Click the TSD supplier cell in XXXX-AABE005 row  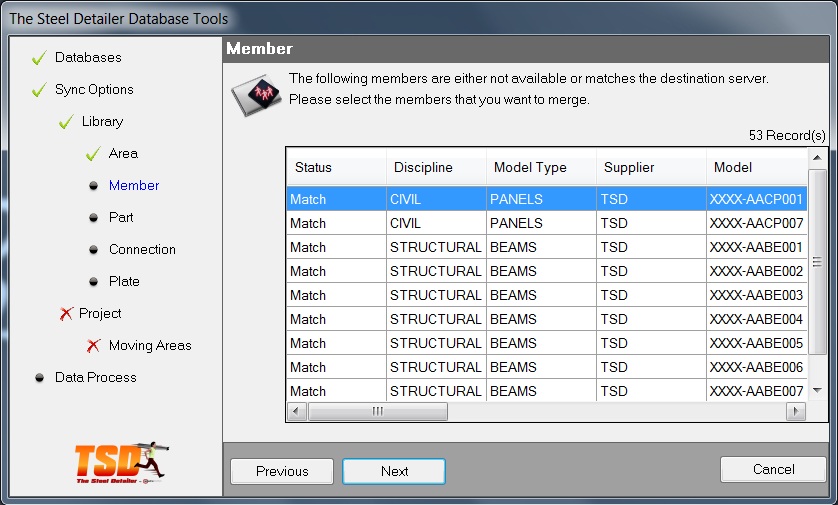point(651,343)
